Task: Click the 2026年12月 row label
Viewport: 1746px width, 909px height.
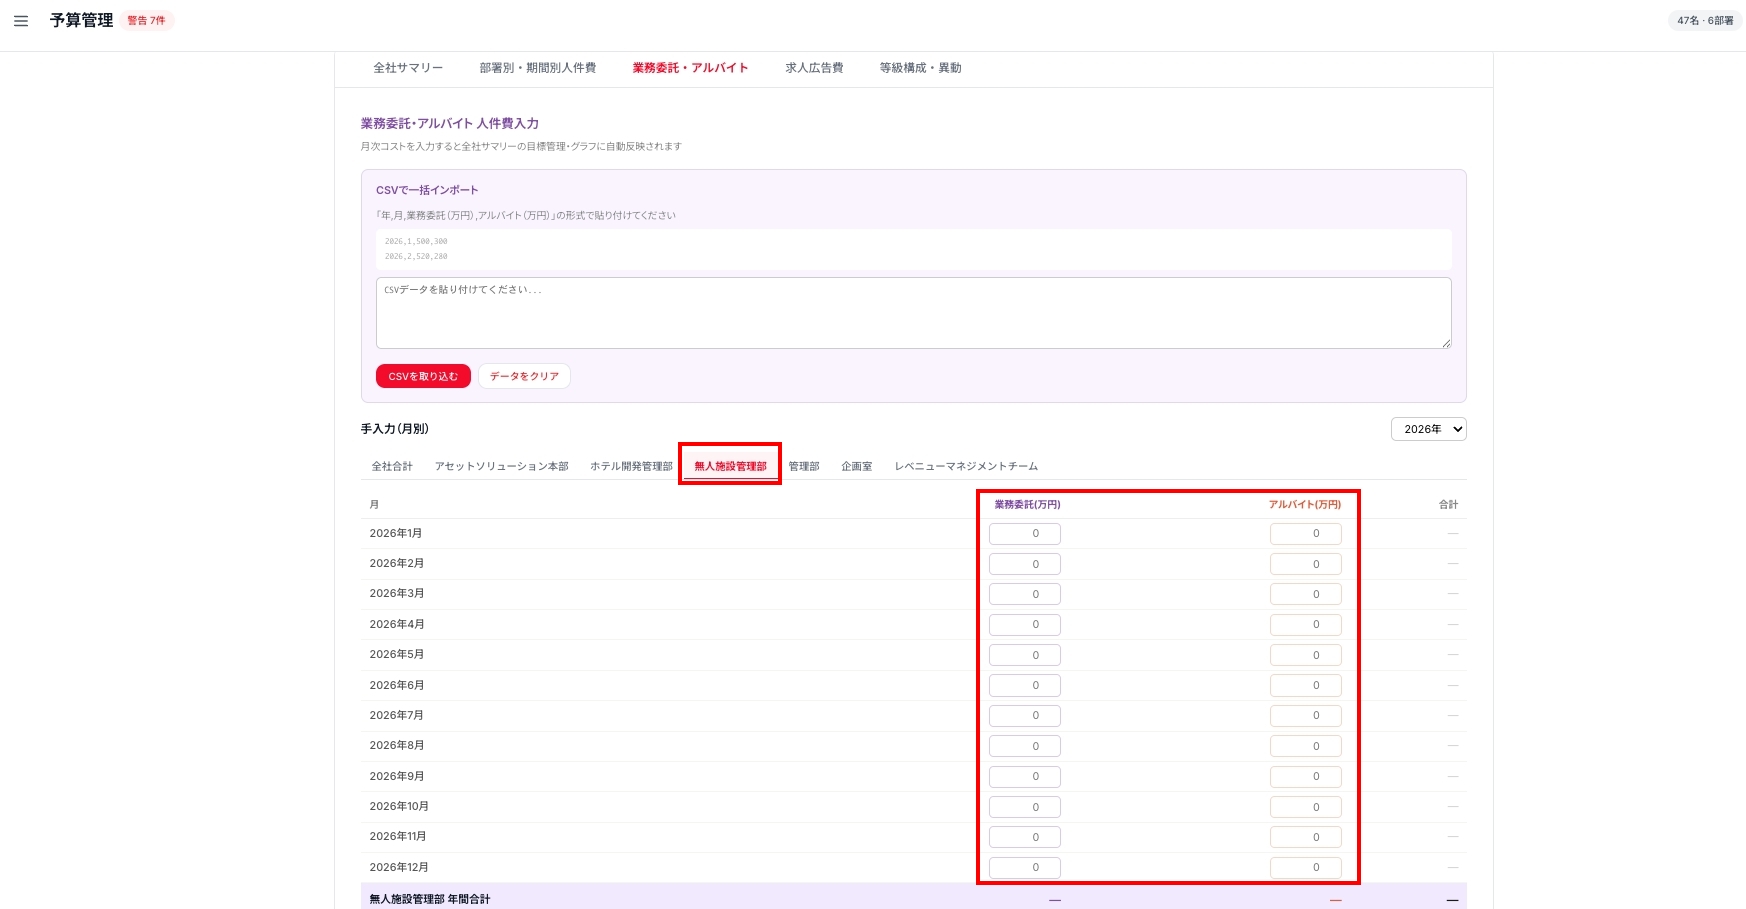Action: tap(399, 867)
